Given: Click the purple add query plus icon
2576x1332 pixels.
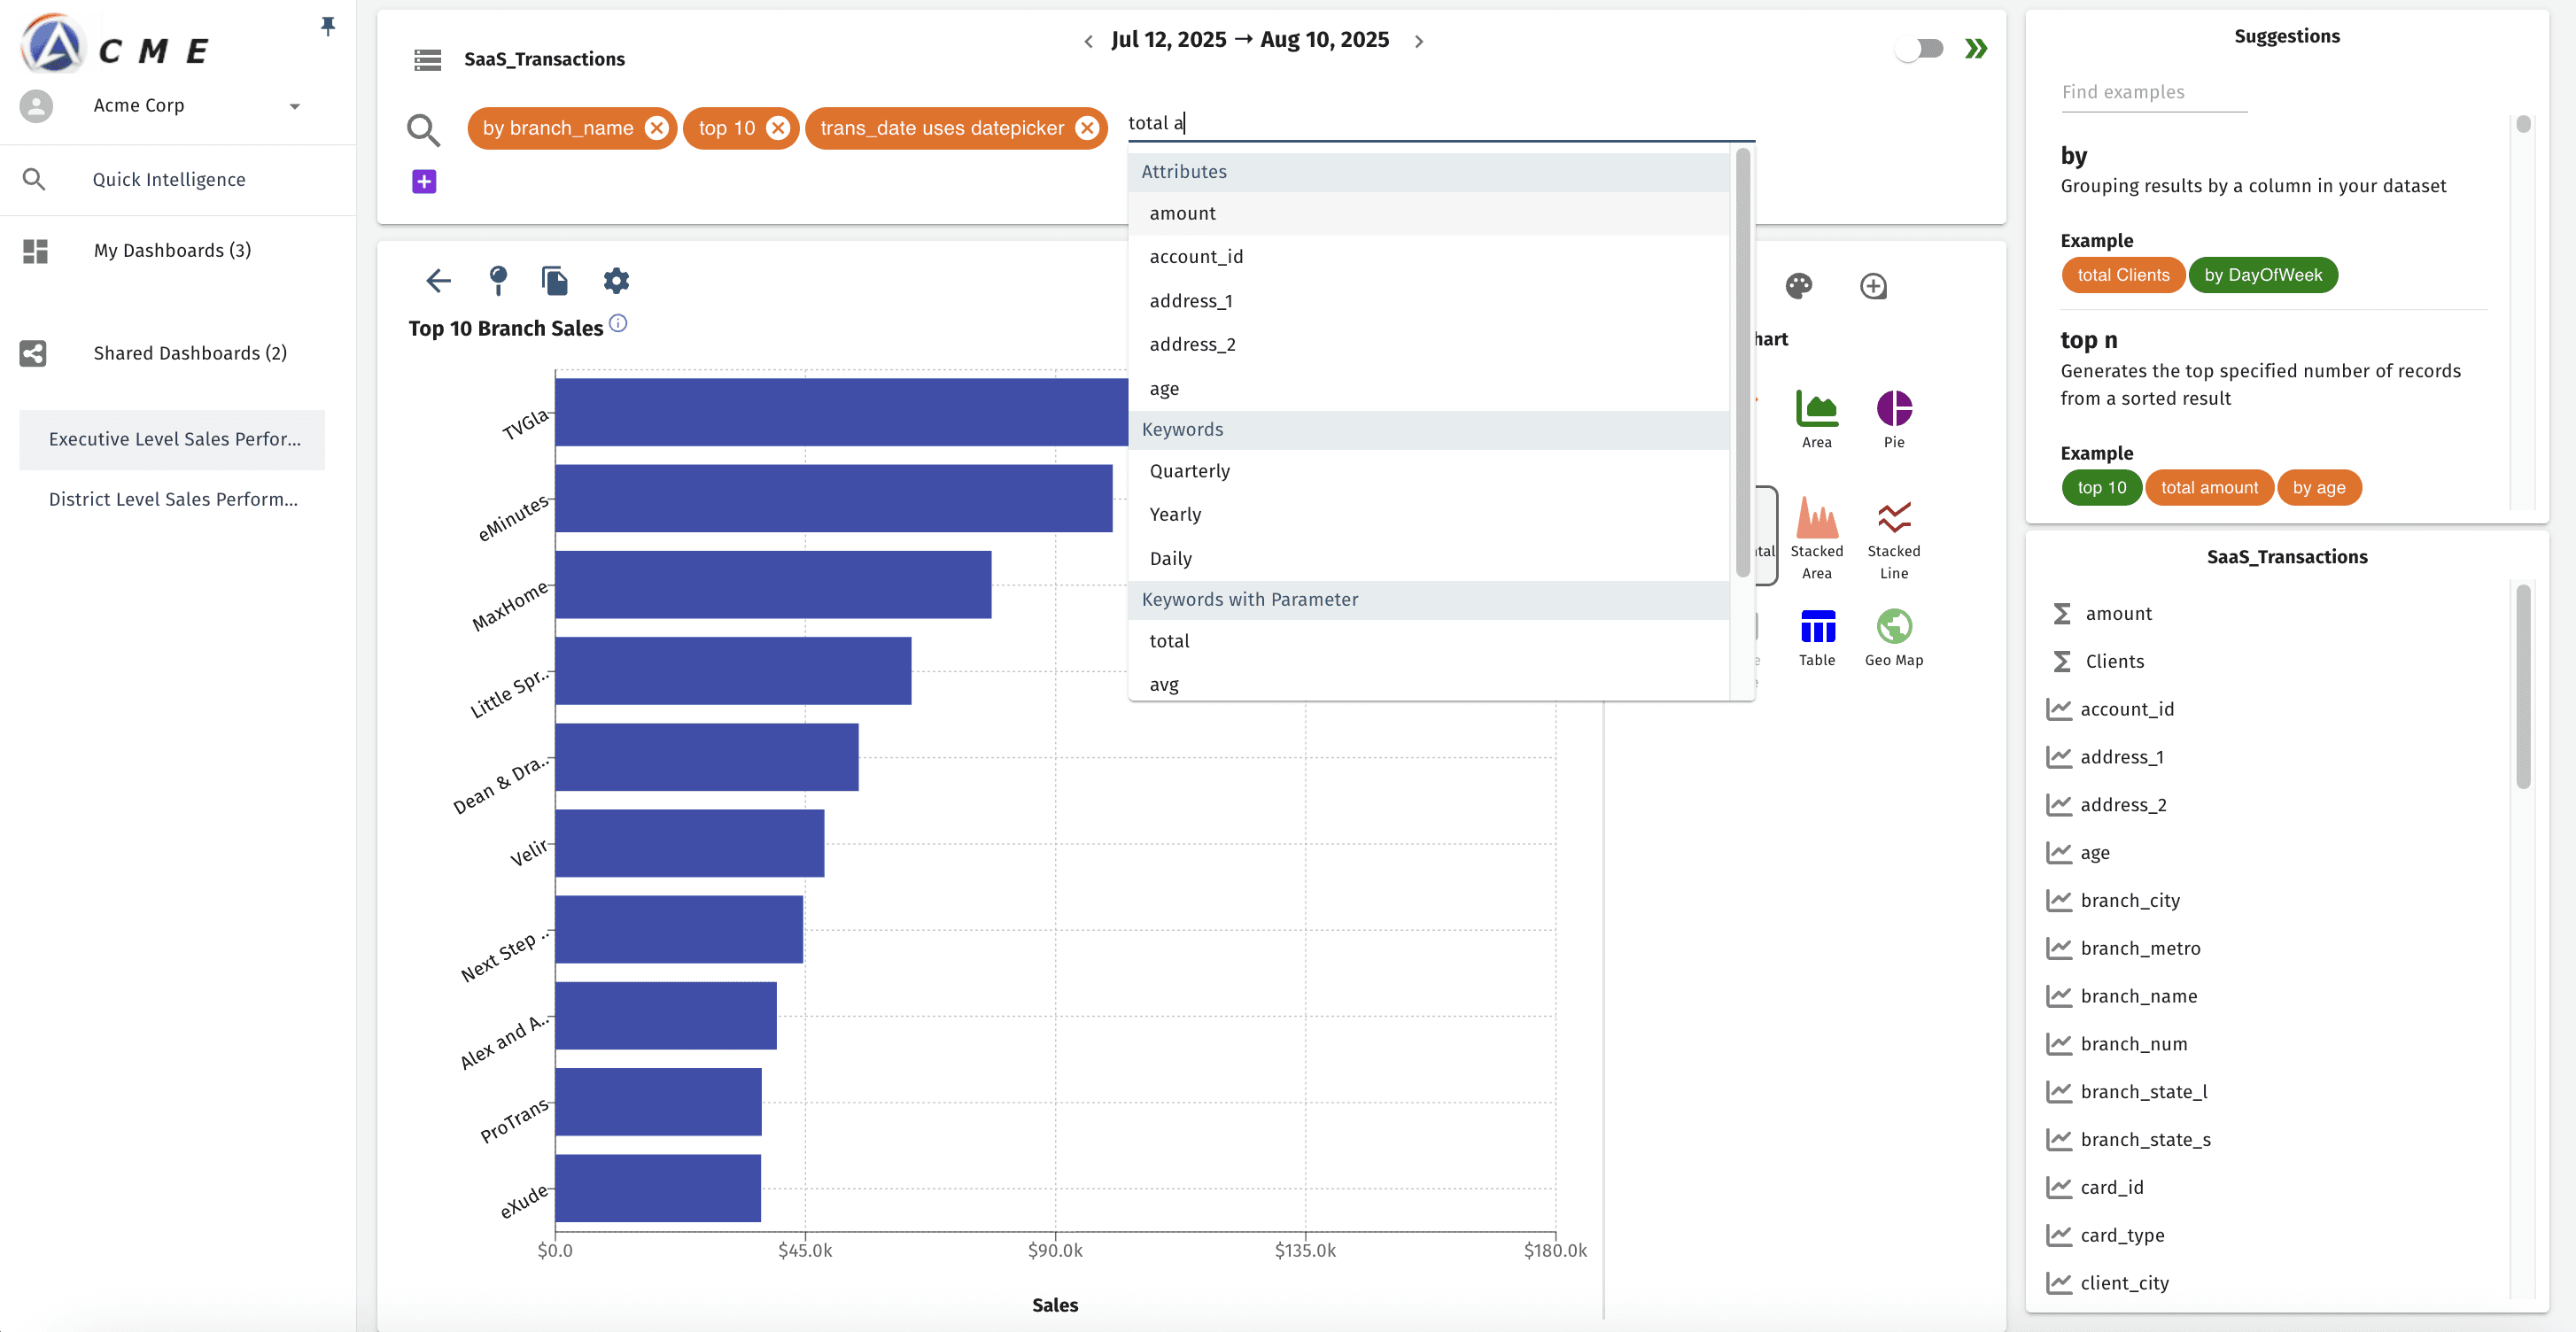Looking at the screenshot, I should (x=424, y=181).
